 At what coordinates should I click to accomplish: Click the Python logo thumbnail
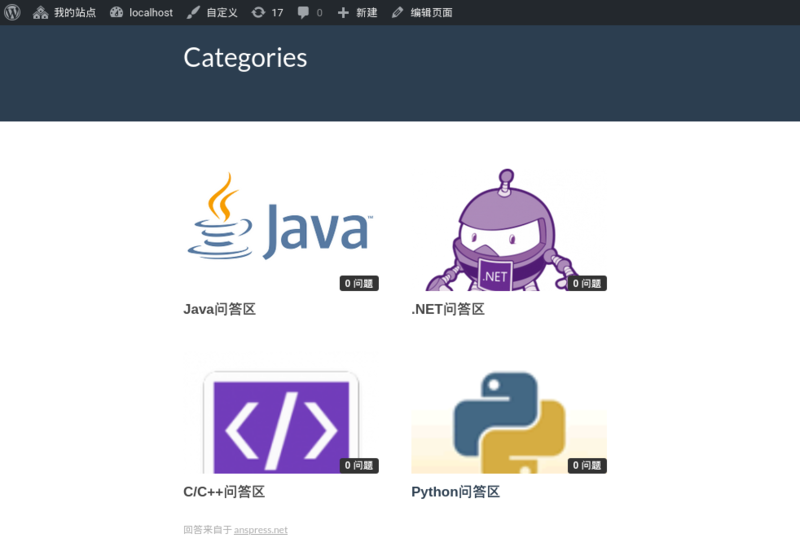point(509,412)
